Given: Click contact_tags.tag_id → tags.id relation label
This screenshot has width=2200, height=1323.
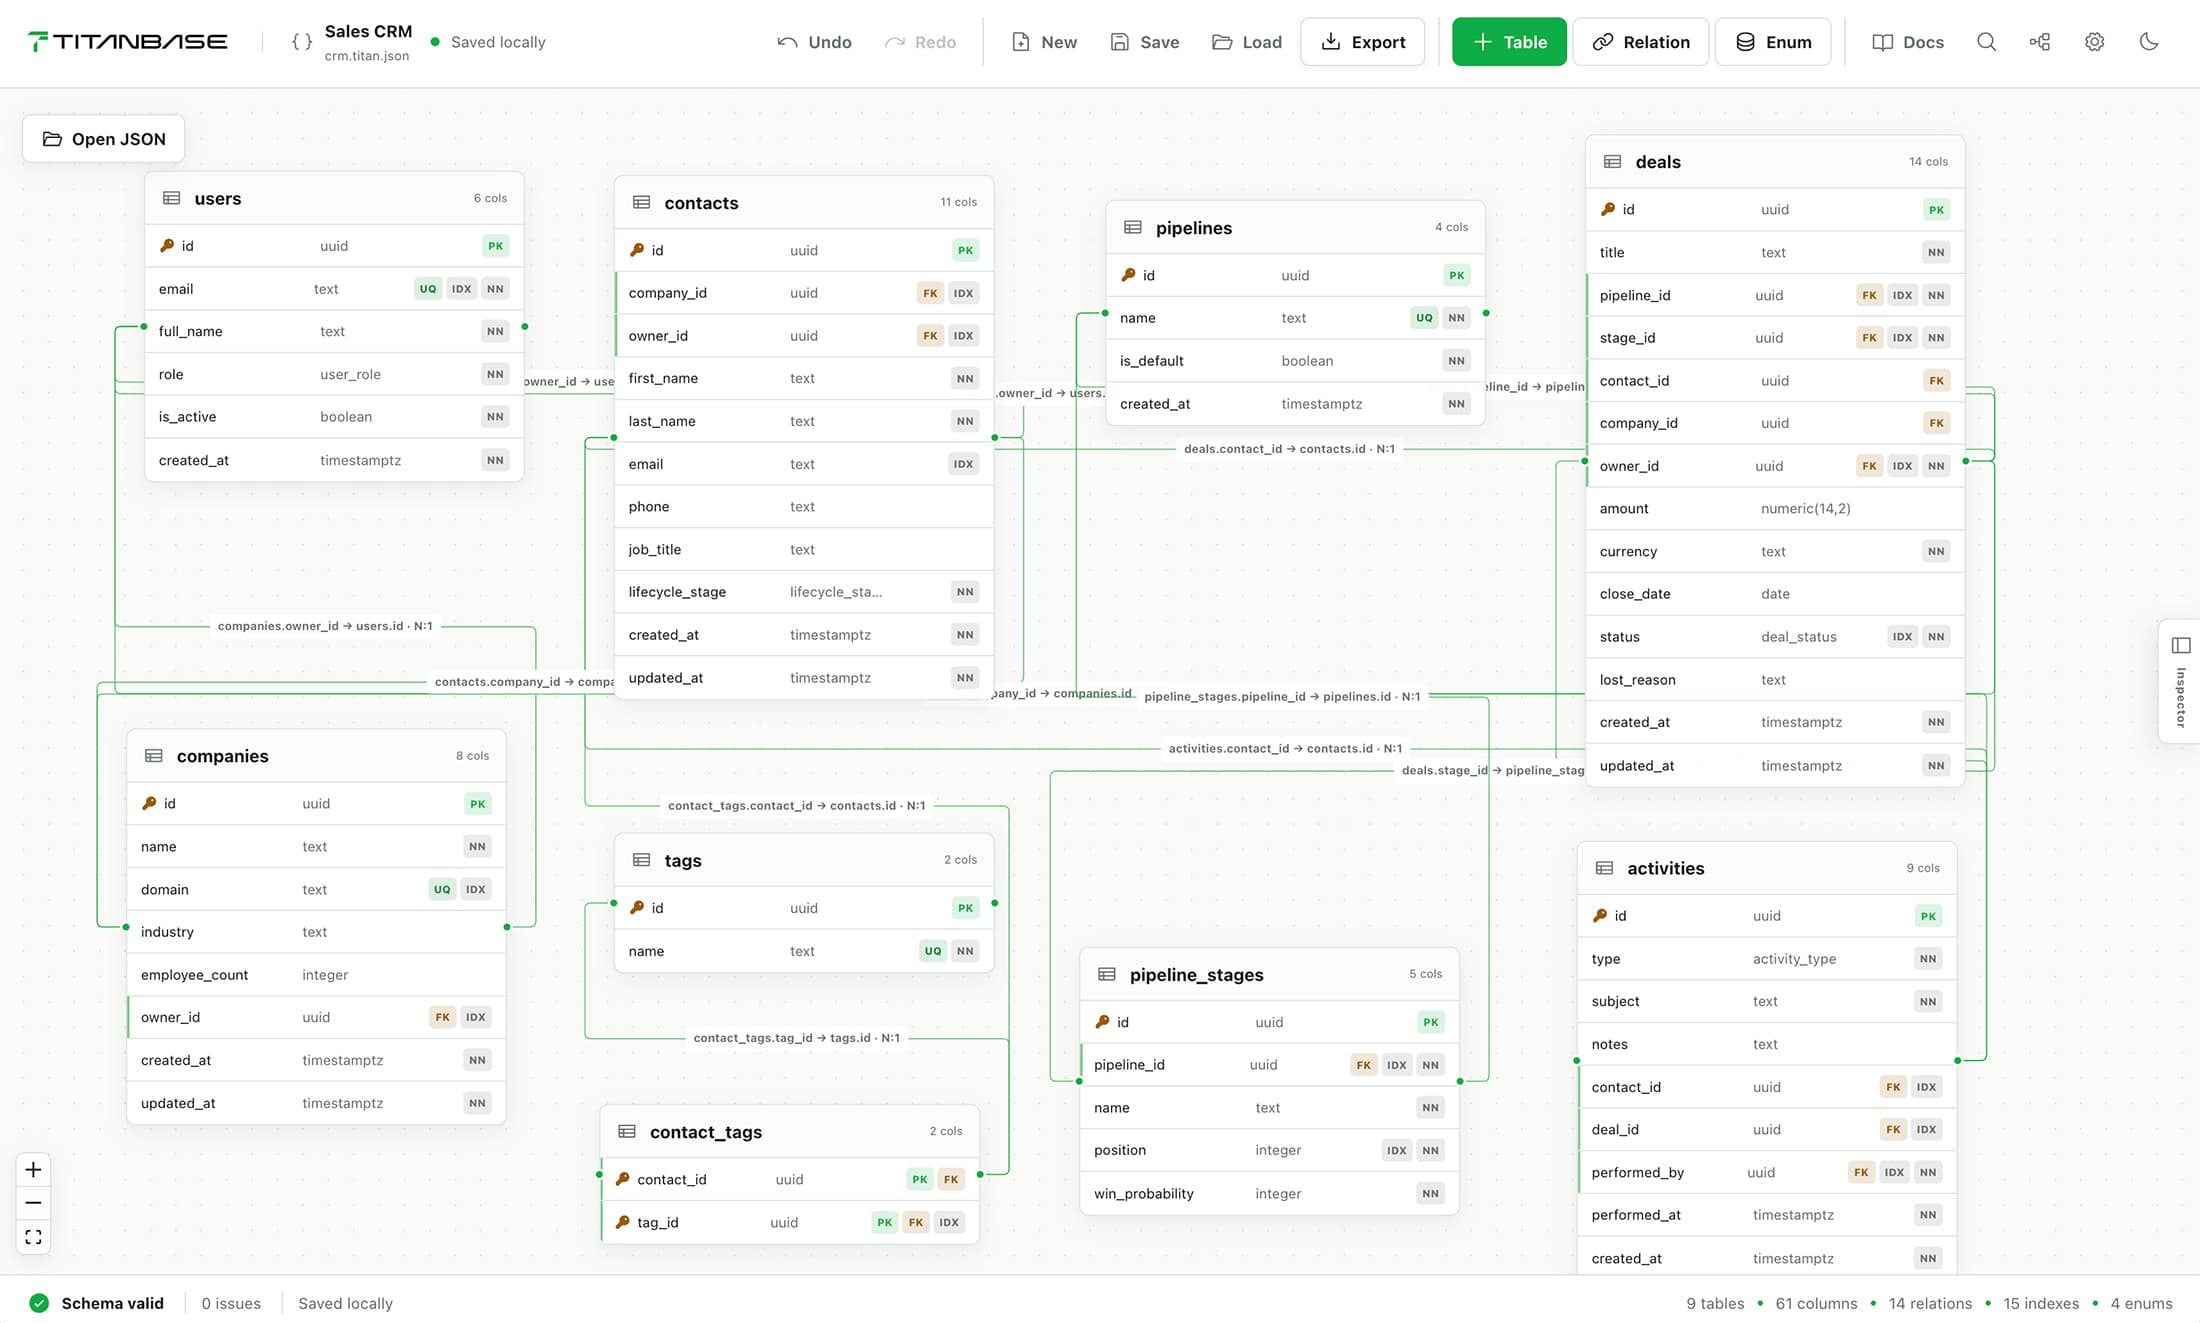Looking at the screenshot, I should click(797, 1038).
